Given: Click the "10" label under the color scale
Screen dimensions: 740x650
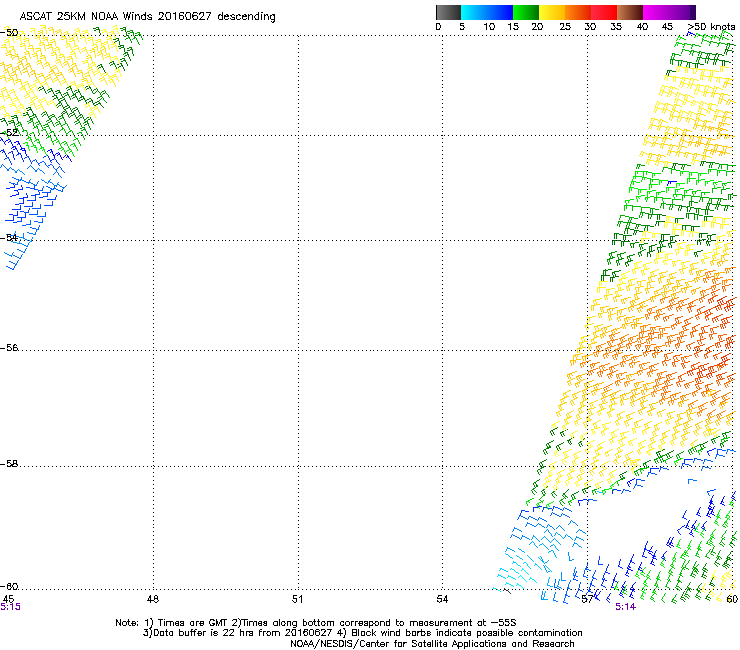Looking at the screenshot, I should point(489,27).
